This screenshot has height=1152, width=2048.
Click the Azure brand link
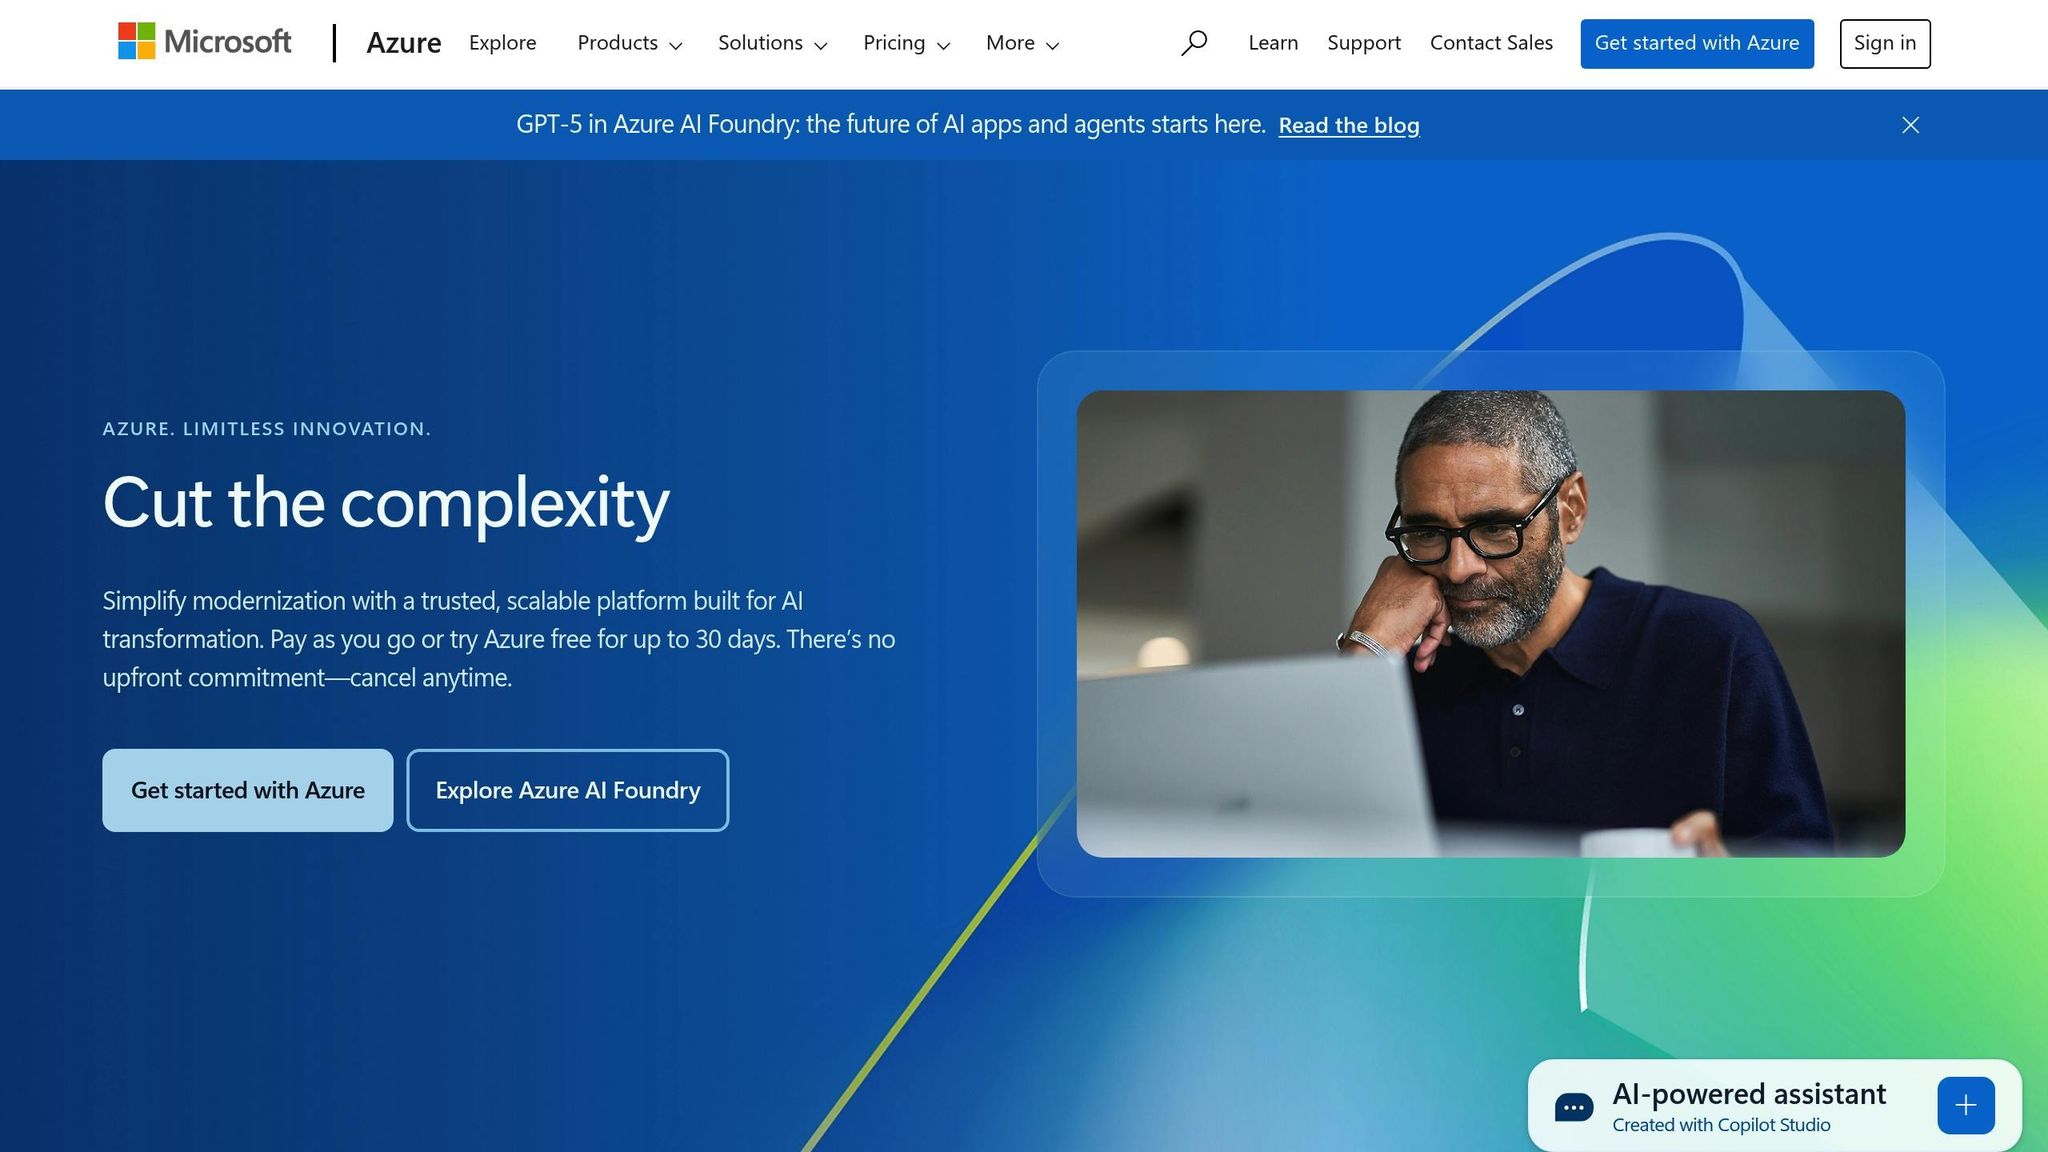(403, 43)
